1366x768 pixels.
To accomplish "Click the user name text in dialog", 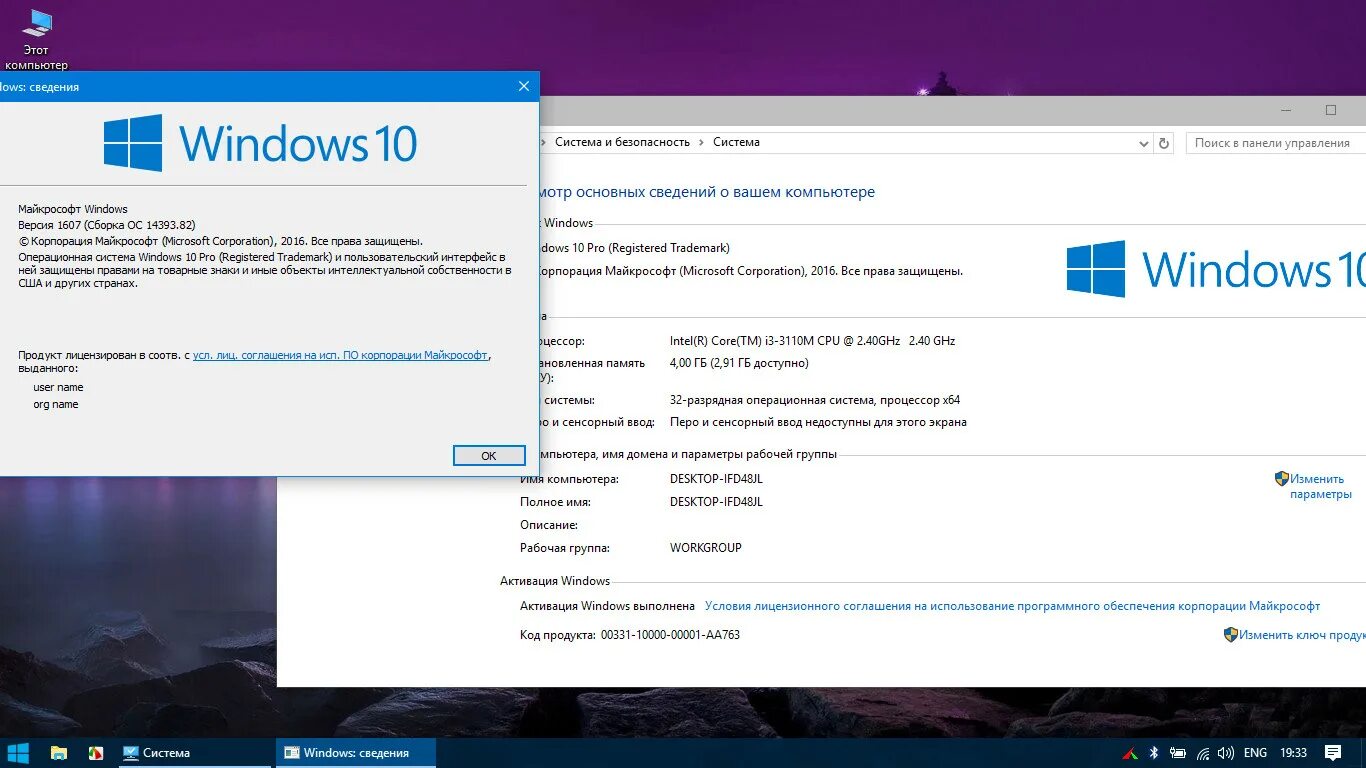I will tap(58, 387).
